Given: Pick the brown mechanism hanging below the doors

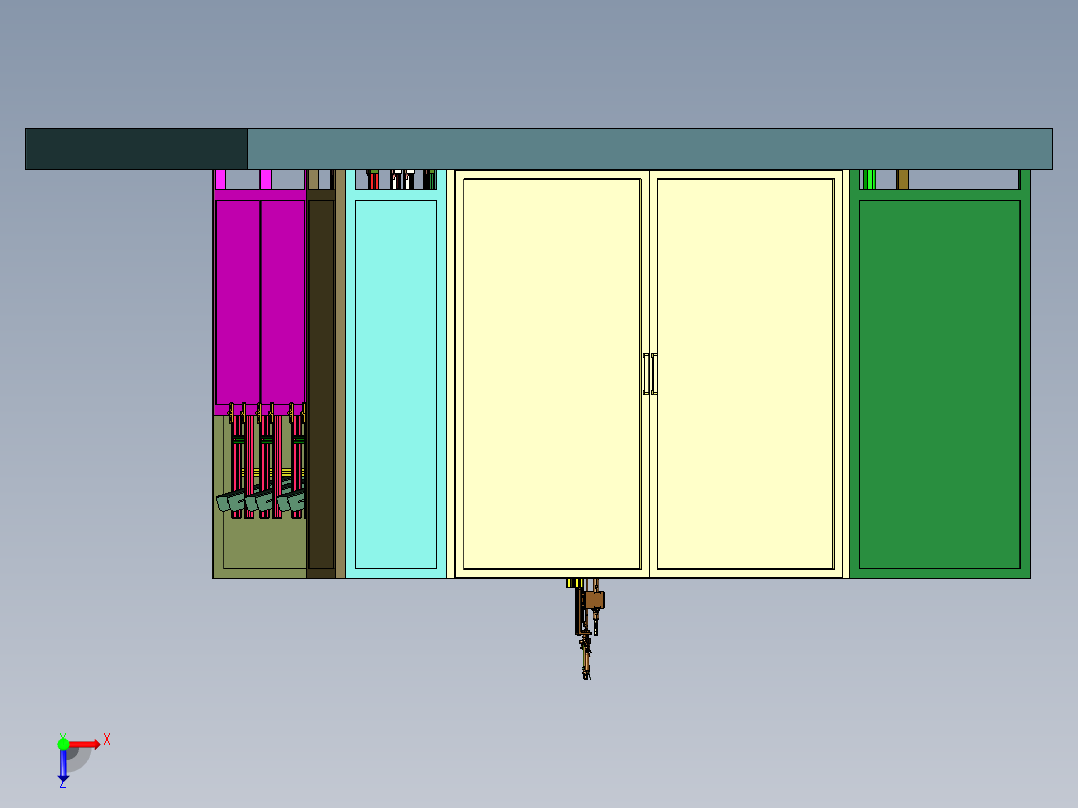Looking at the screenshot, I should [x=586, y=628].
